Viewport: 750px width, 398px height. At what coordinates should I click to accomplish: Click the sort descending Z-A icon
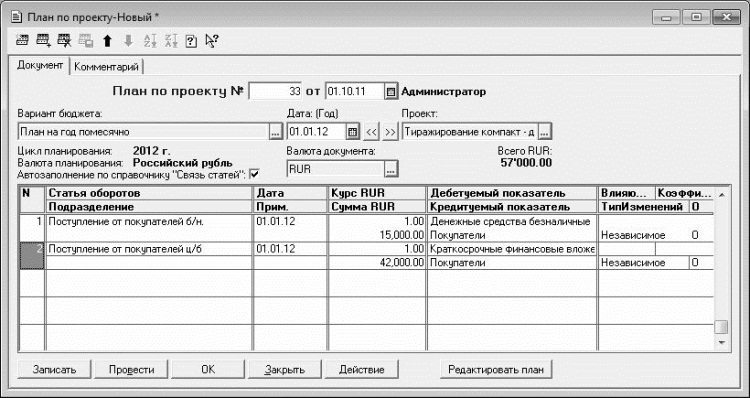(171, 41)
